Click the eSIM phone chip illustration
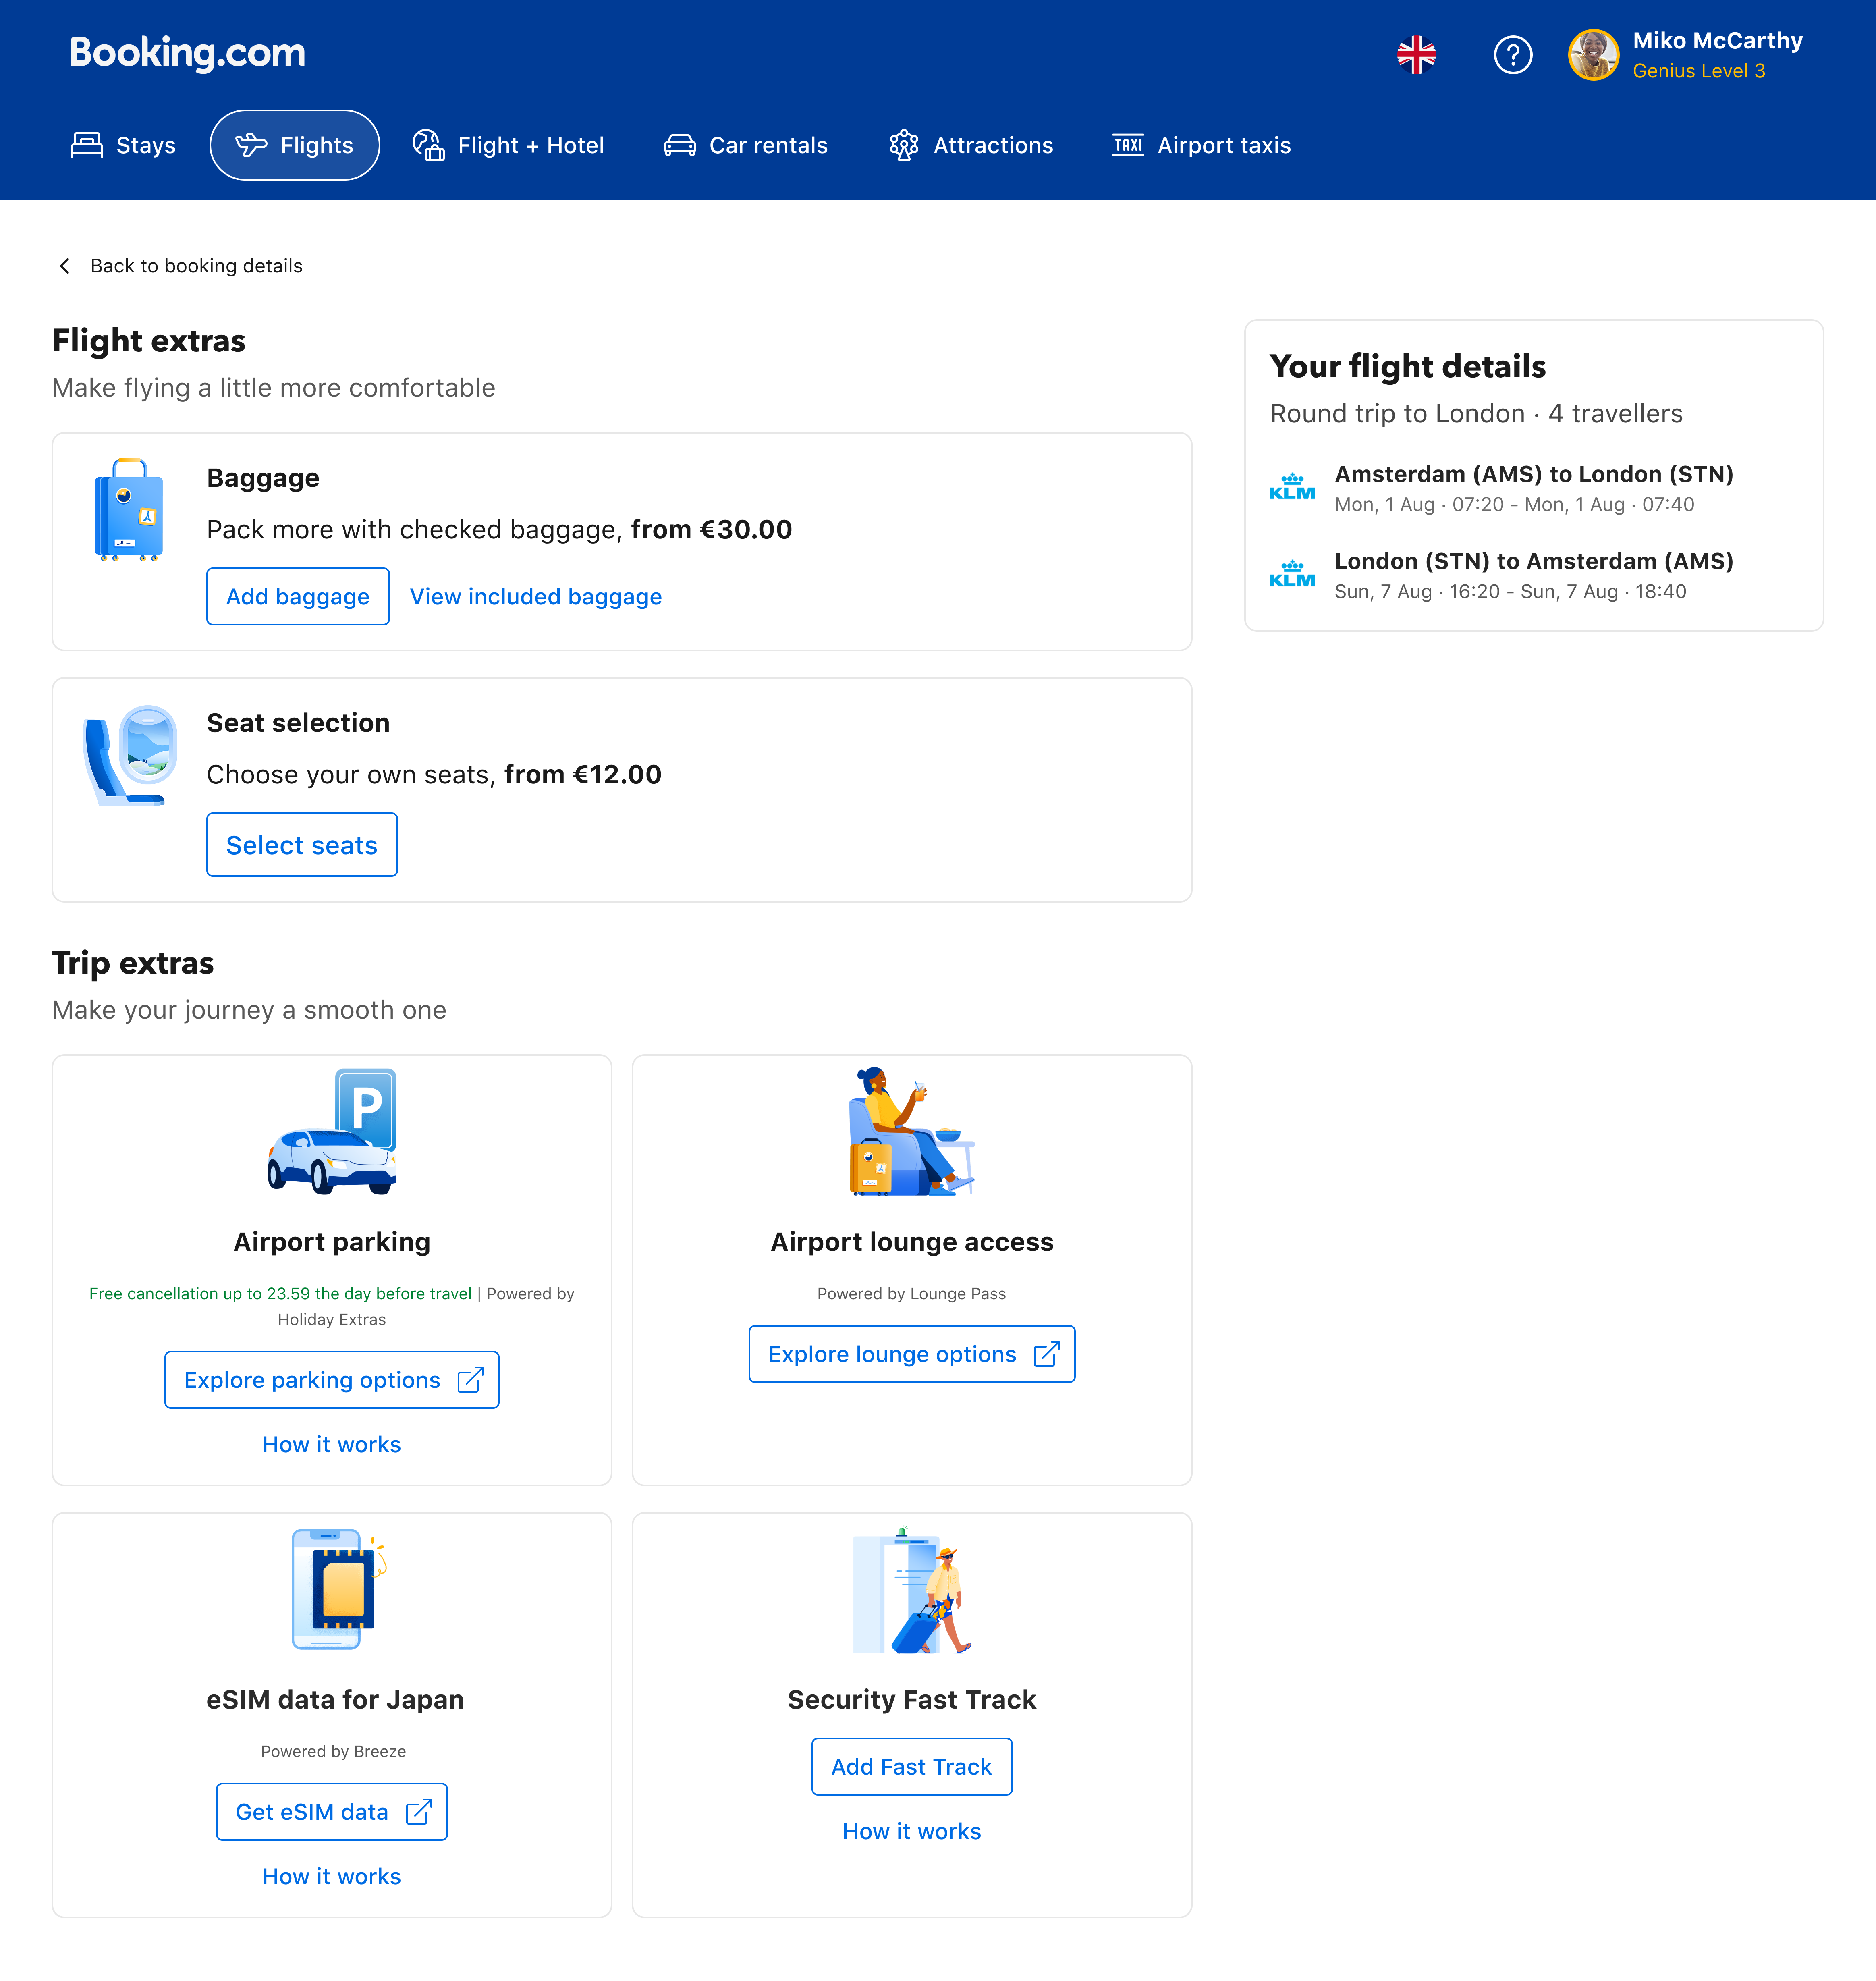The height and width of the screenshot is (1981, 1876). click(338, 1588)
